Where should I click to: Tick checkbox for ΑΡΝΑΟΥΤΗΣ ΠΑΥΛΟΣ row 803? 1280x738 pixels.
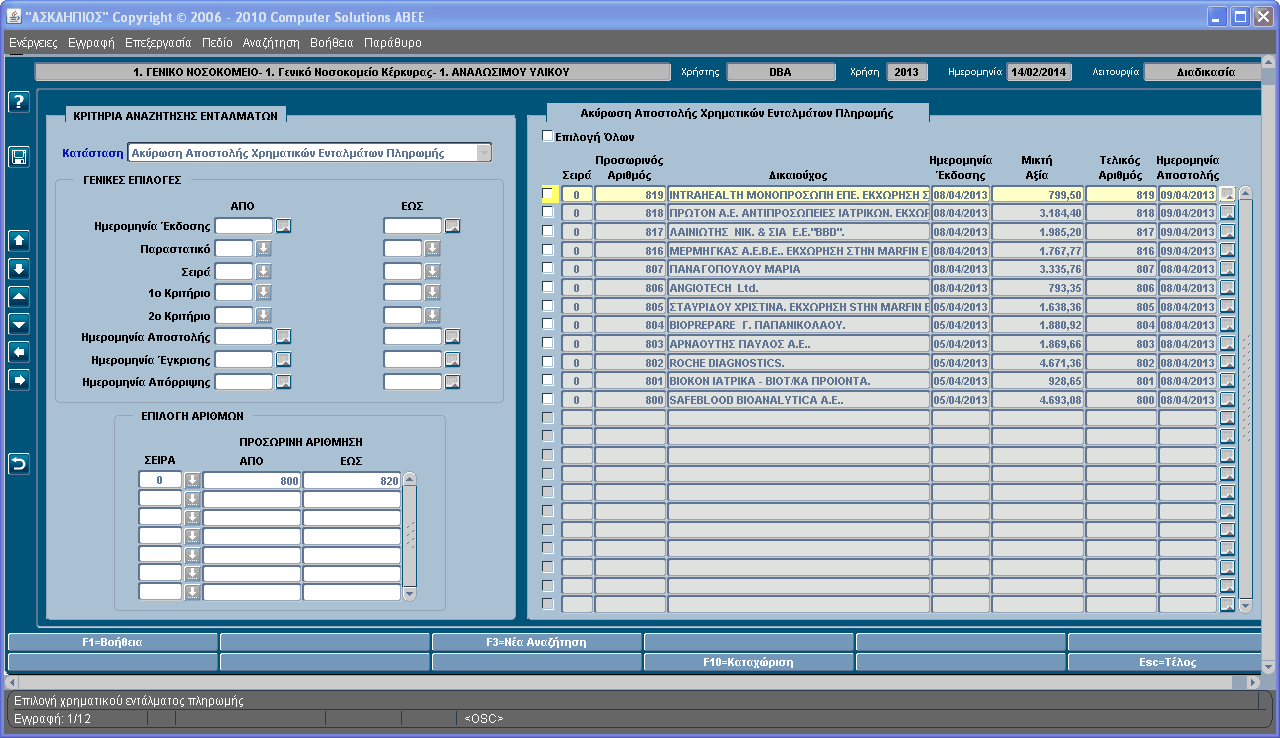[x=547, y=343]
